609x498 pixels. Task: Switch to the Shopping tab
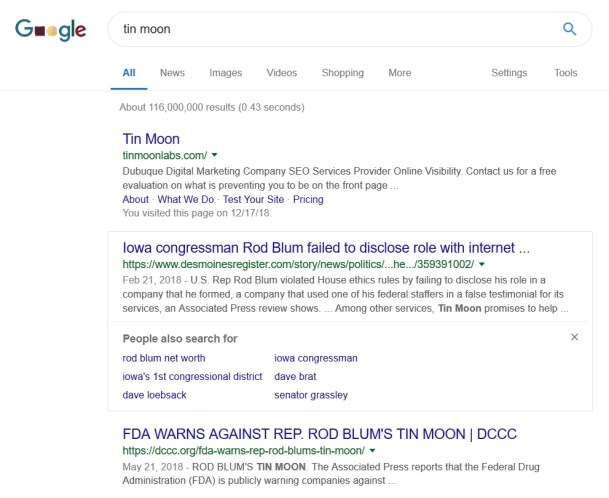343,73
